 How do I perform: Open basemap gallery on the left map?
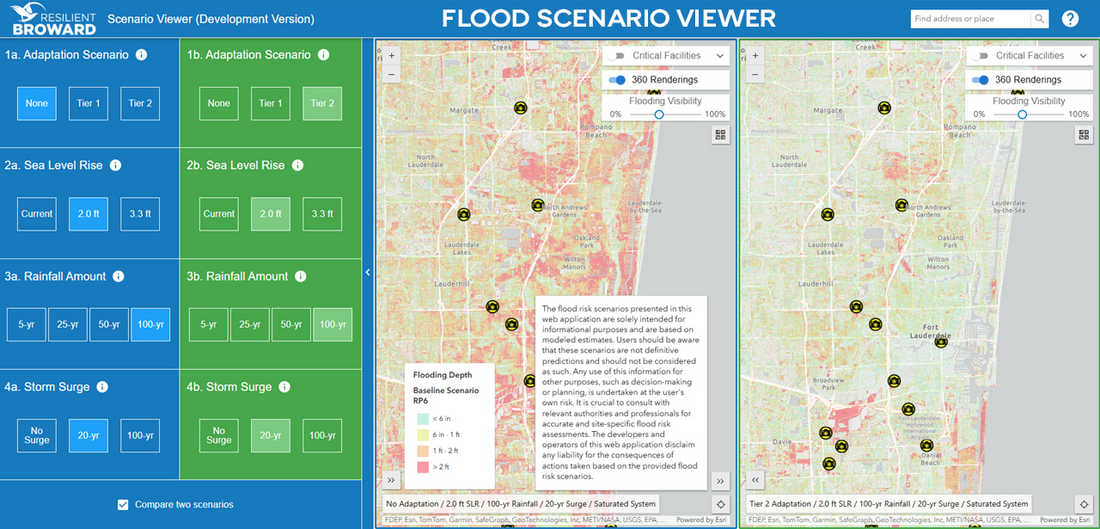click(720, 134)
